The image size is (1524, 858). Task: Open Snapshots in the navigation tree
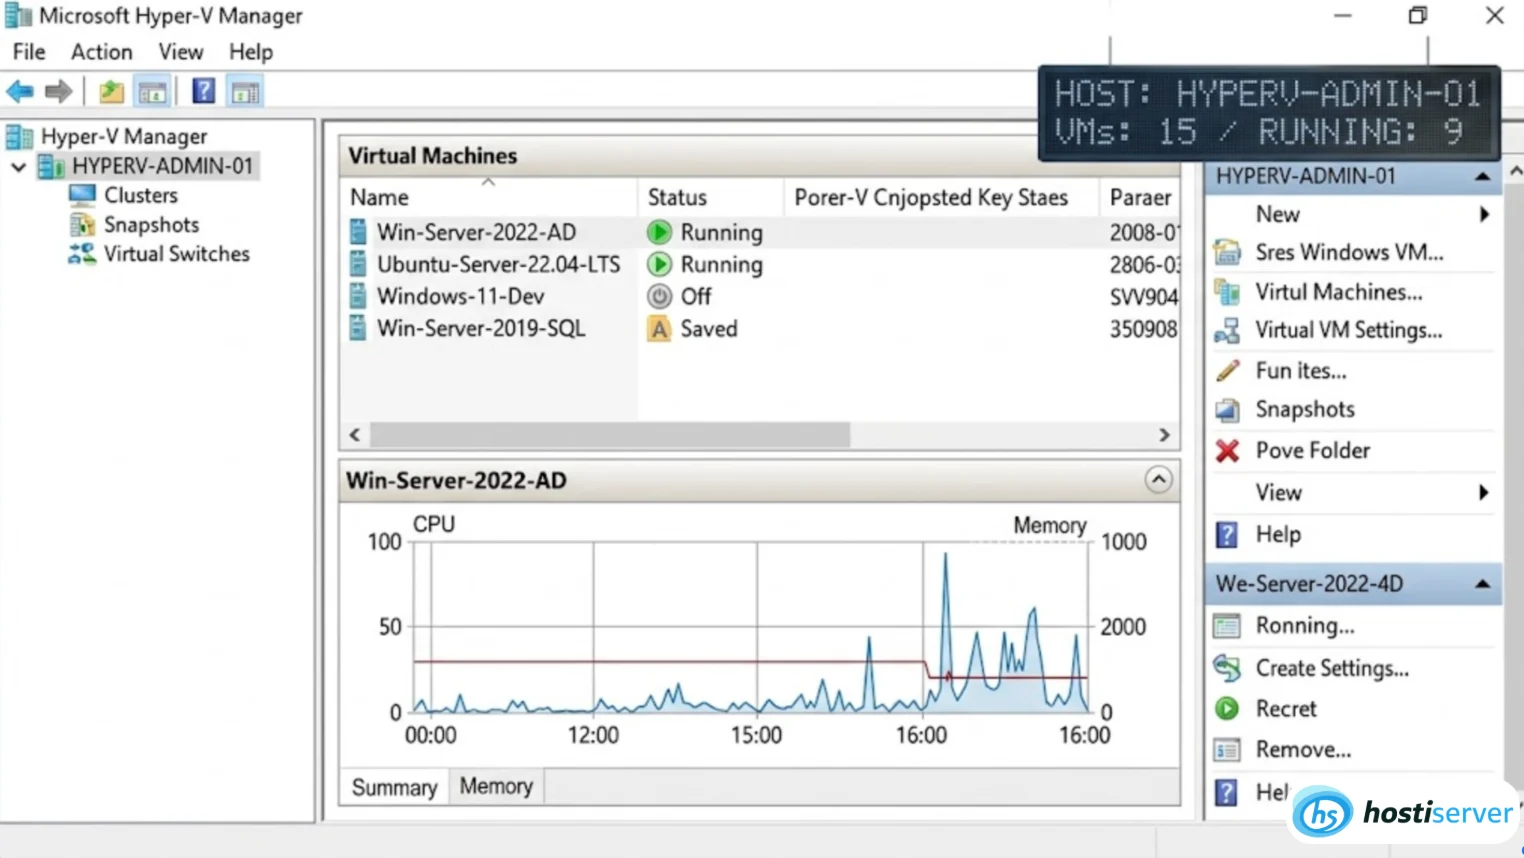[152, 224]
